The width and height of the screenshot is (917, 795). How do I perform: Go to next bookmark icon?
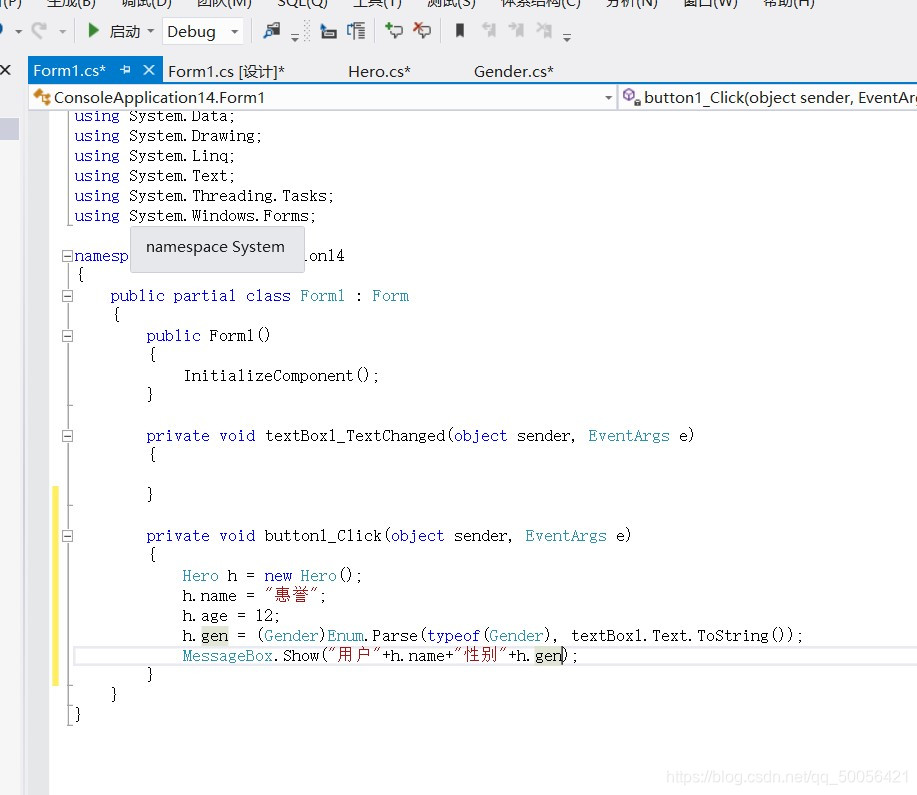[x=516, y=30]
